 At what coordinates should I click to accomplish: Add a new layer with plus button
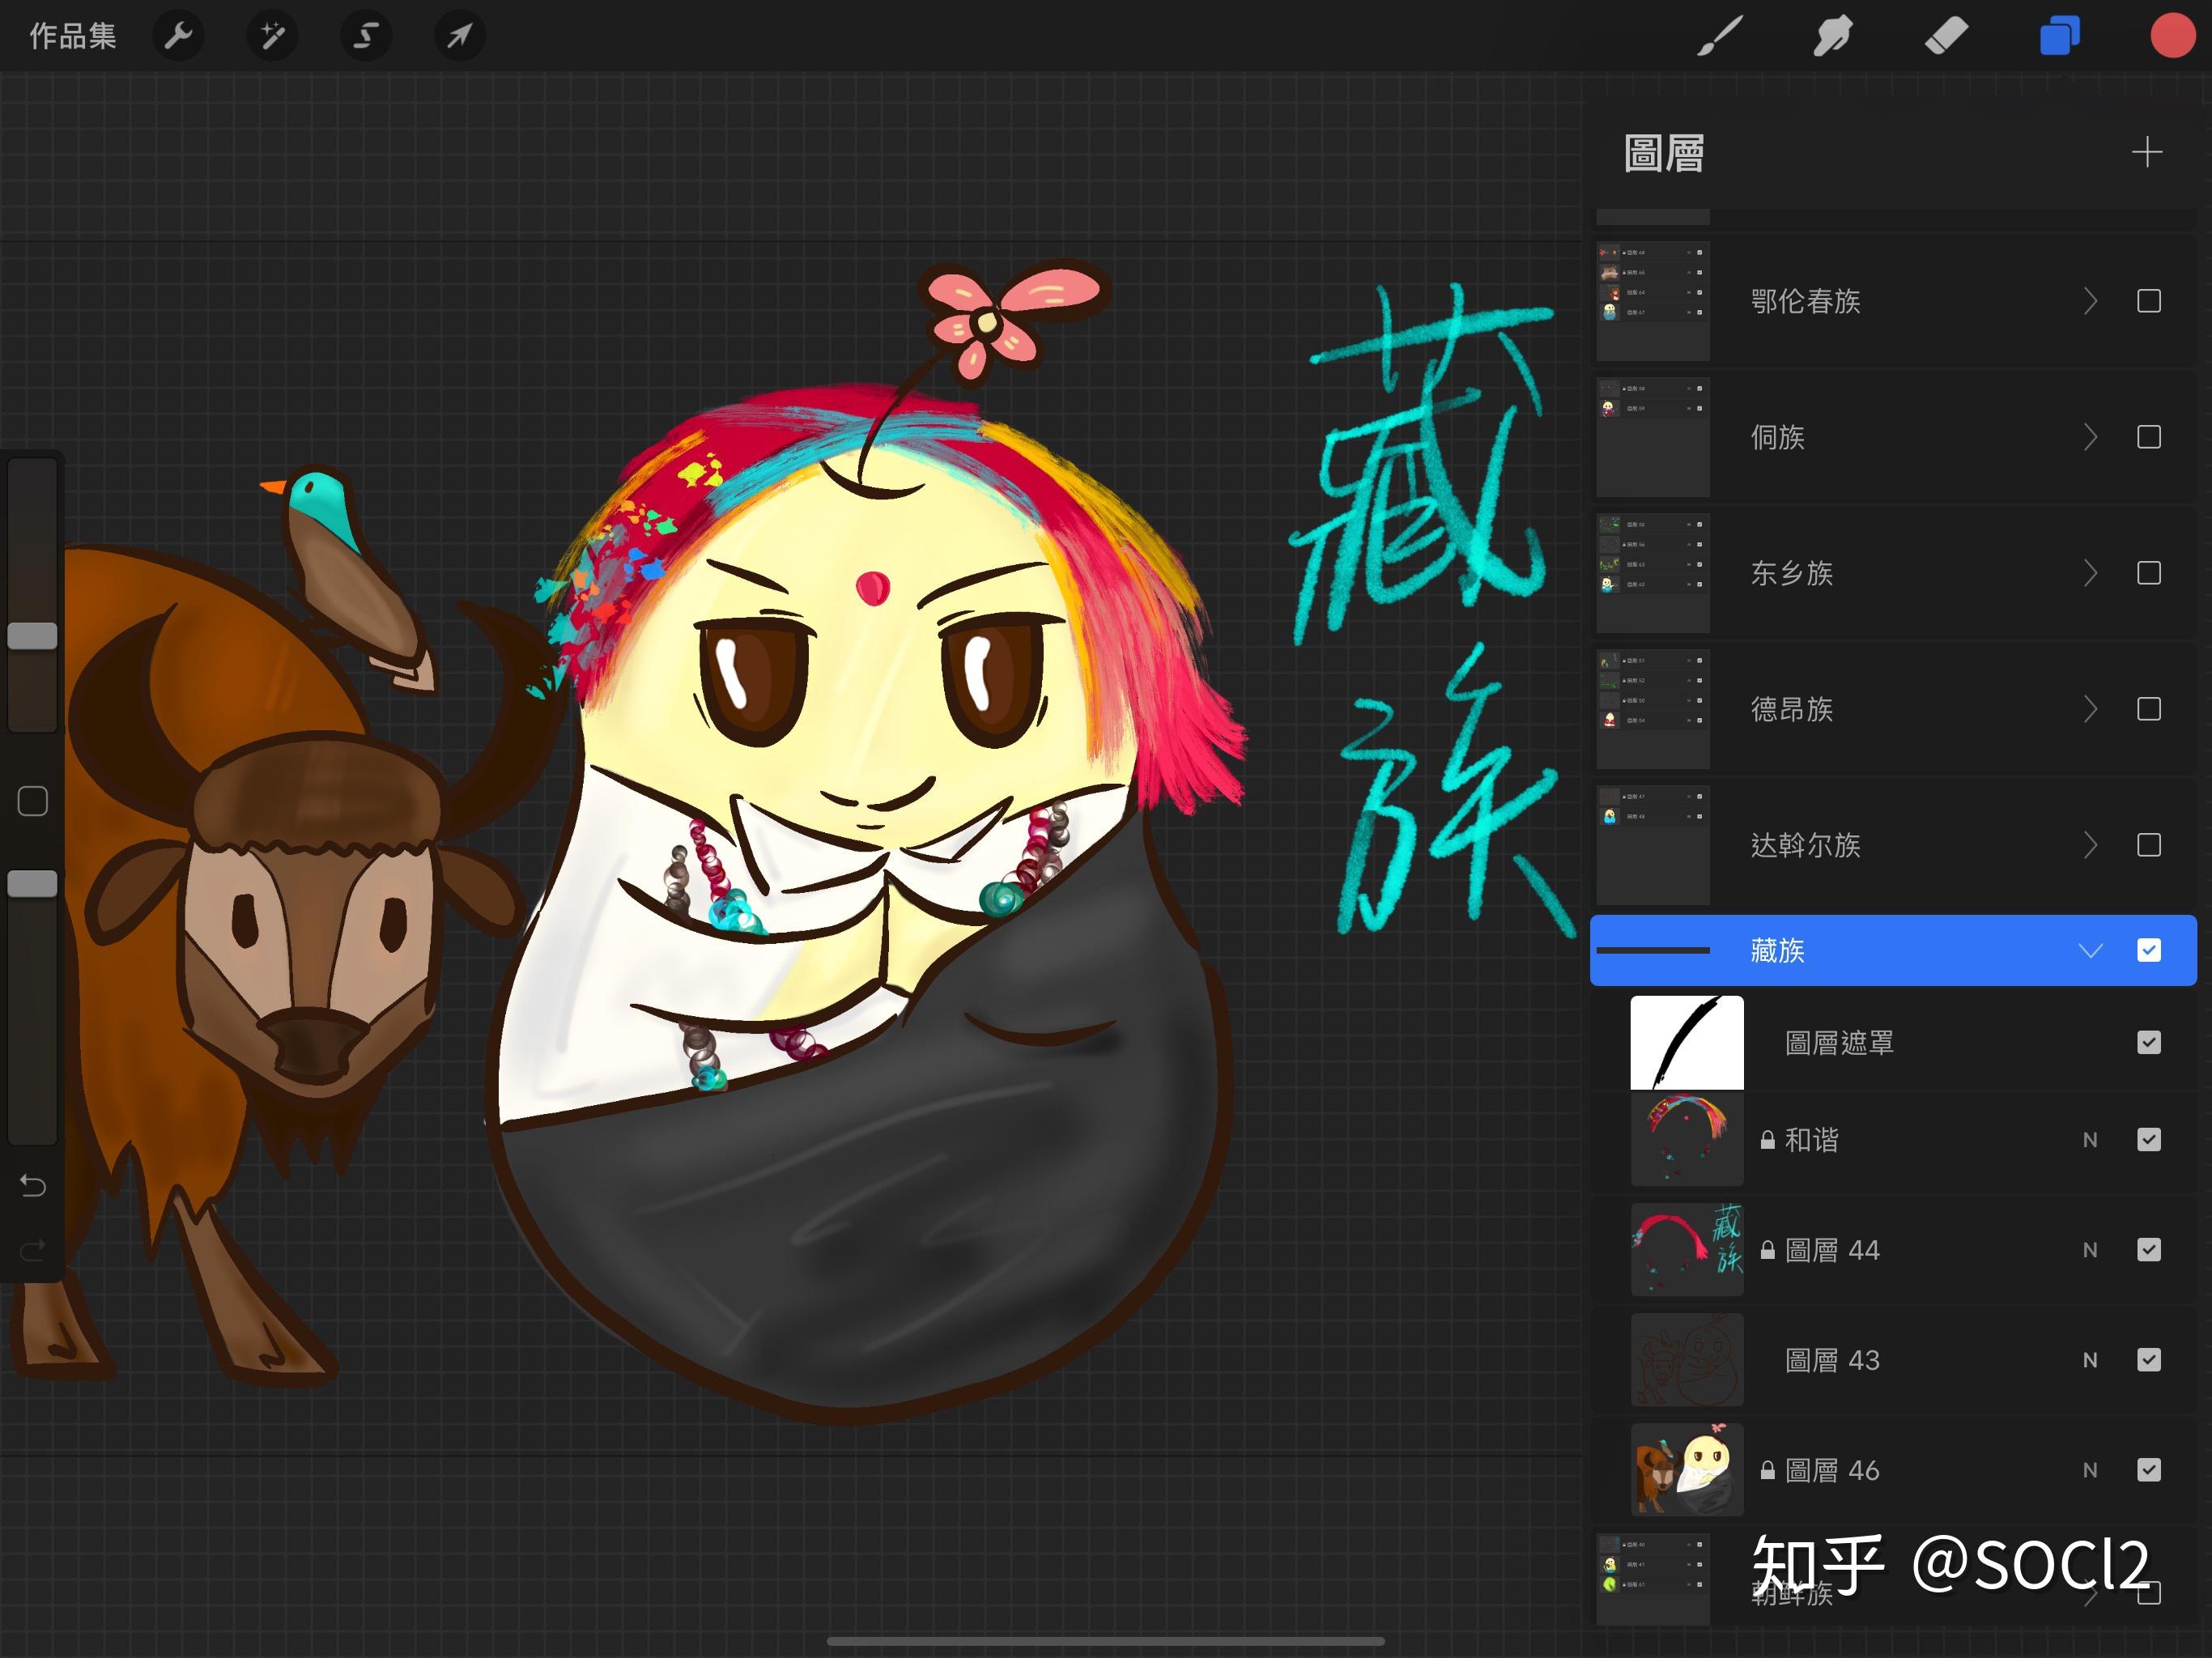pyautogui.click(x=2147, y=153)
